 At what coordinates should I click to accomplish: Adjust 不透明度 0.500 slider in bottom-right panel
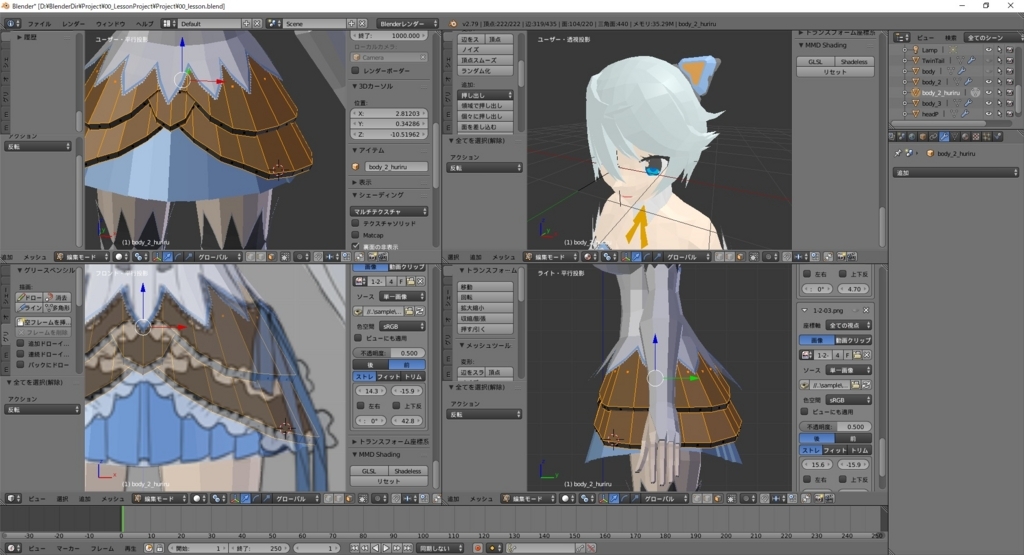(836, 426)
